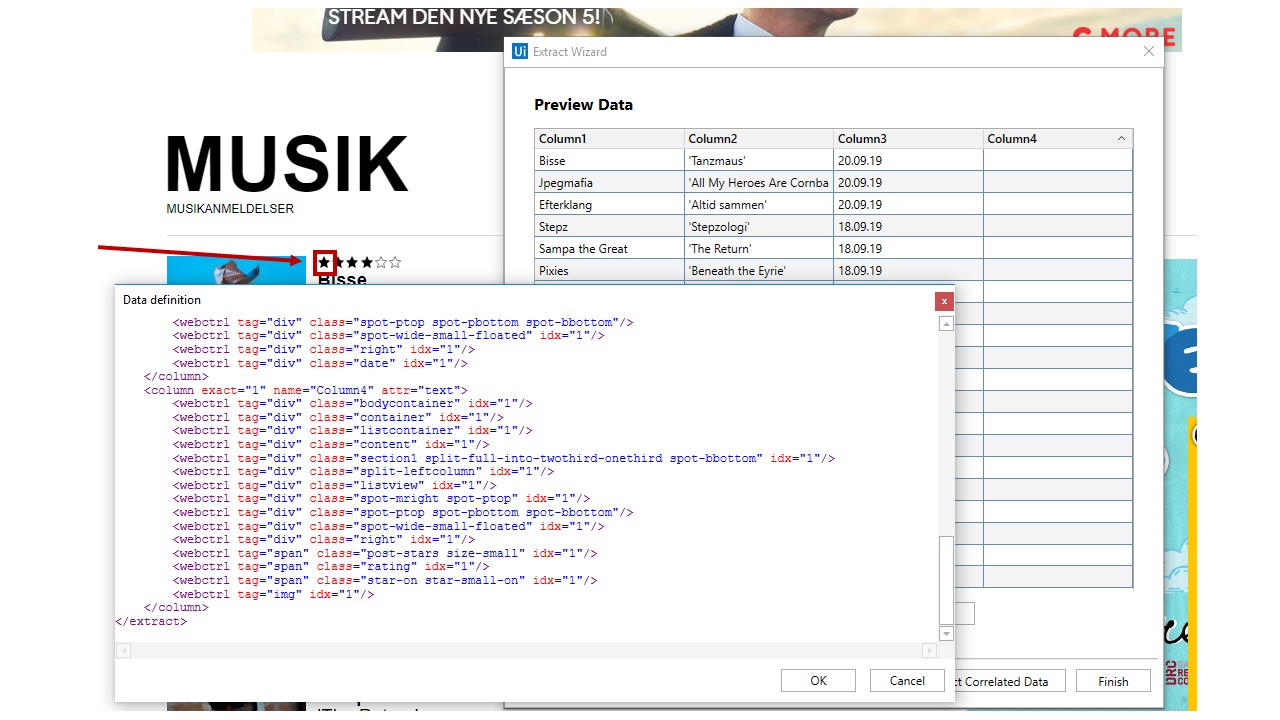Click the class="date" webctrl line

(x=320, y=363)
